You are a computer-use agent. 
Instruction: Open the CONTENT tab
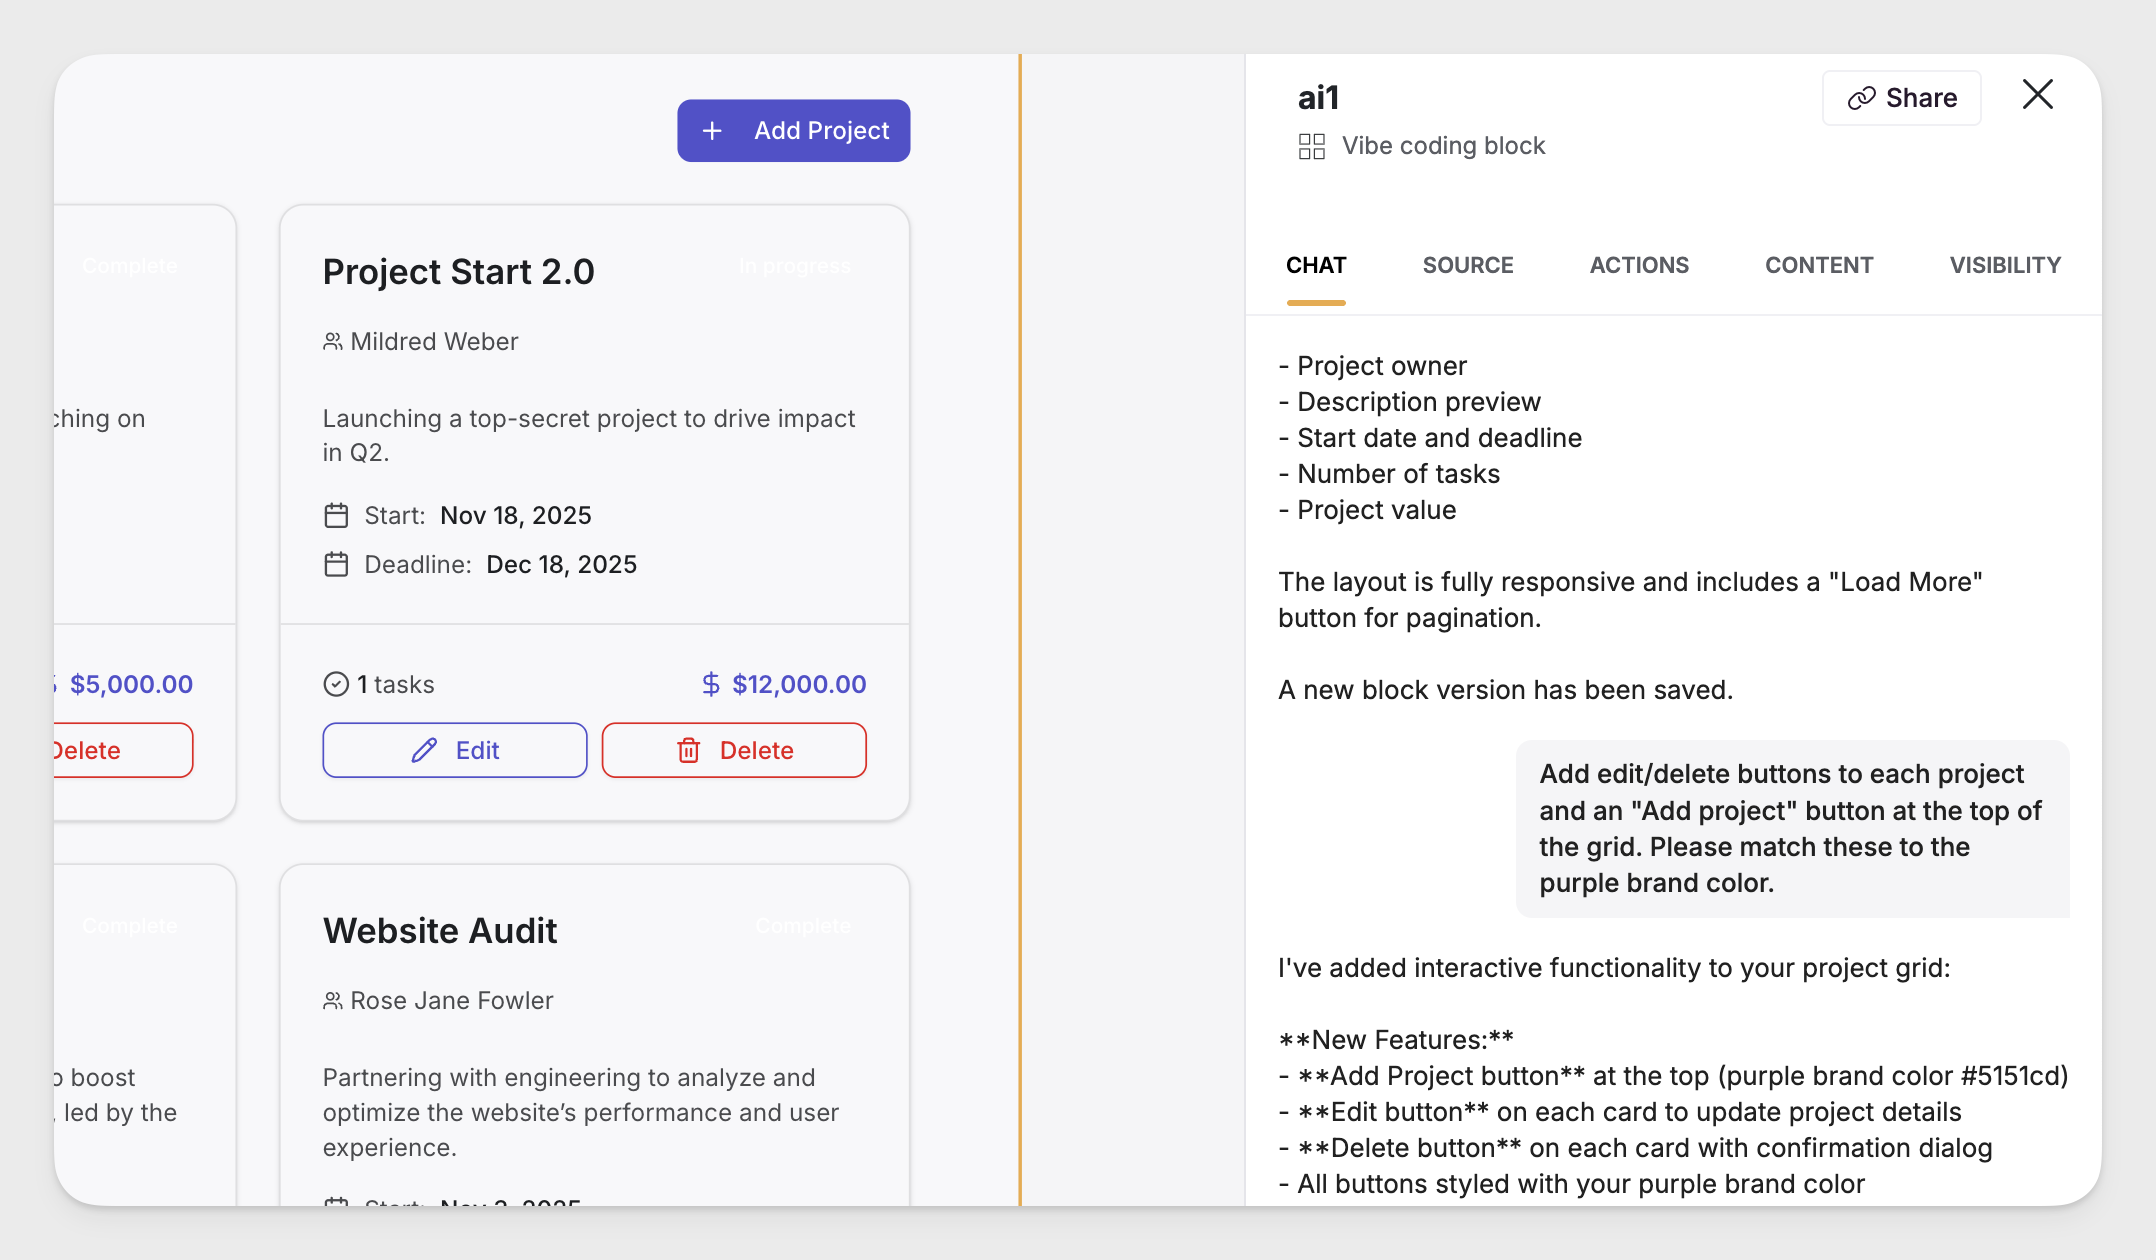click(1819, 265)
